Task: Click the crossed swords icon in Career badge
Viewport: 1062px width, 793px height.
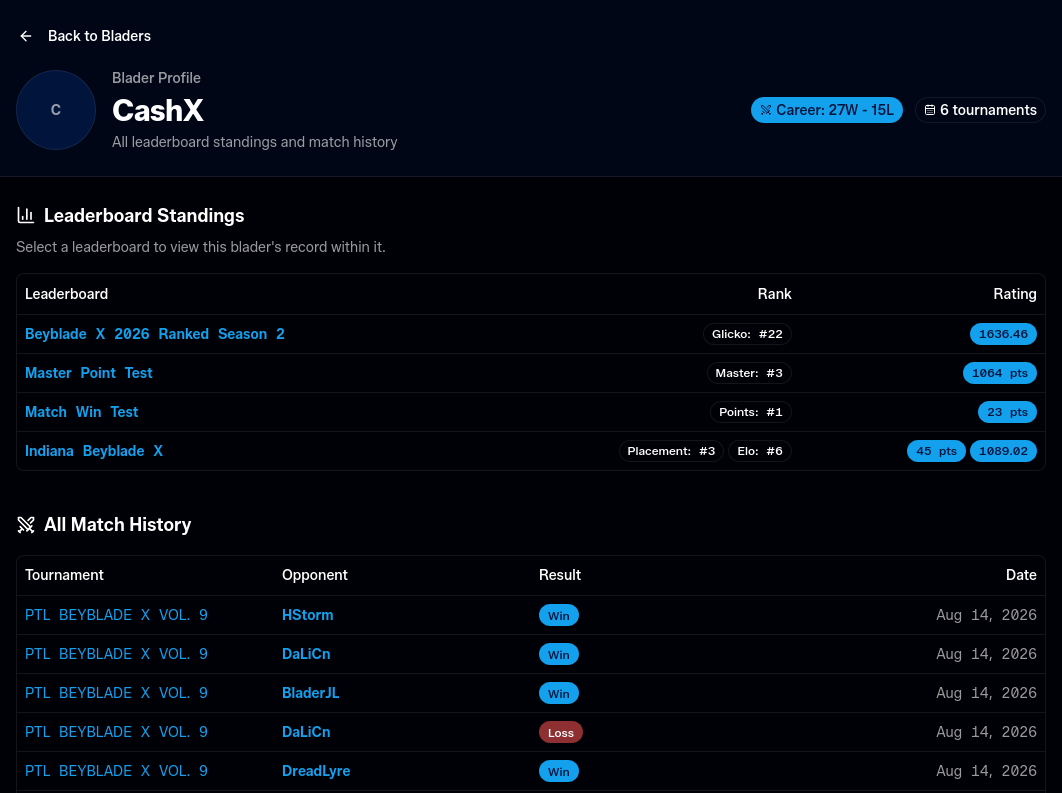Action: coord(766,110)
